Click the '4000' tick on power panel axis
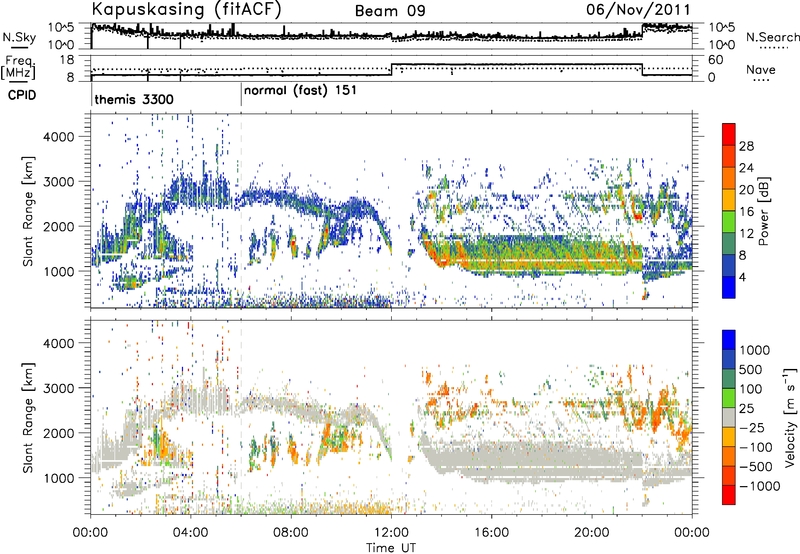Viewport: 800px width, 554px height. 58,137
